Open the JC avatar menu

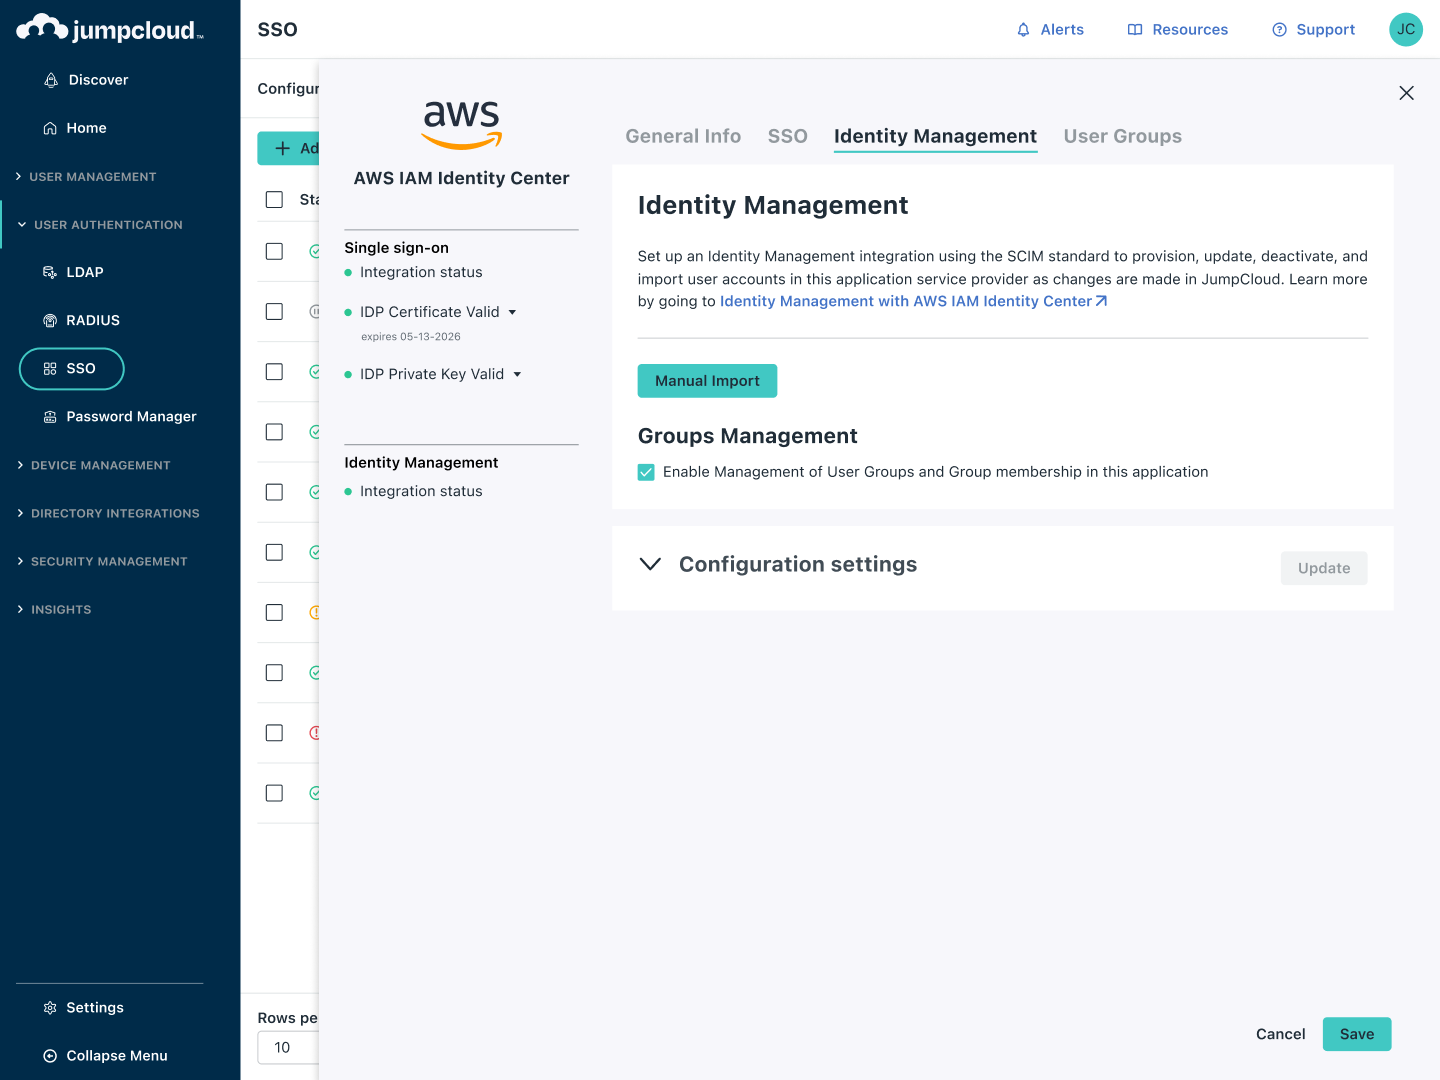click(x=1406, y=29)
